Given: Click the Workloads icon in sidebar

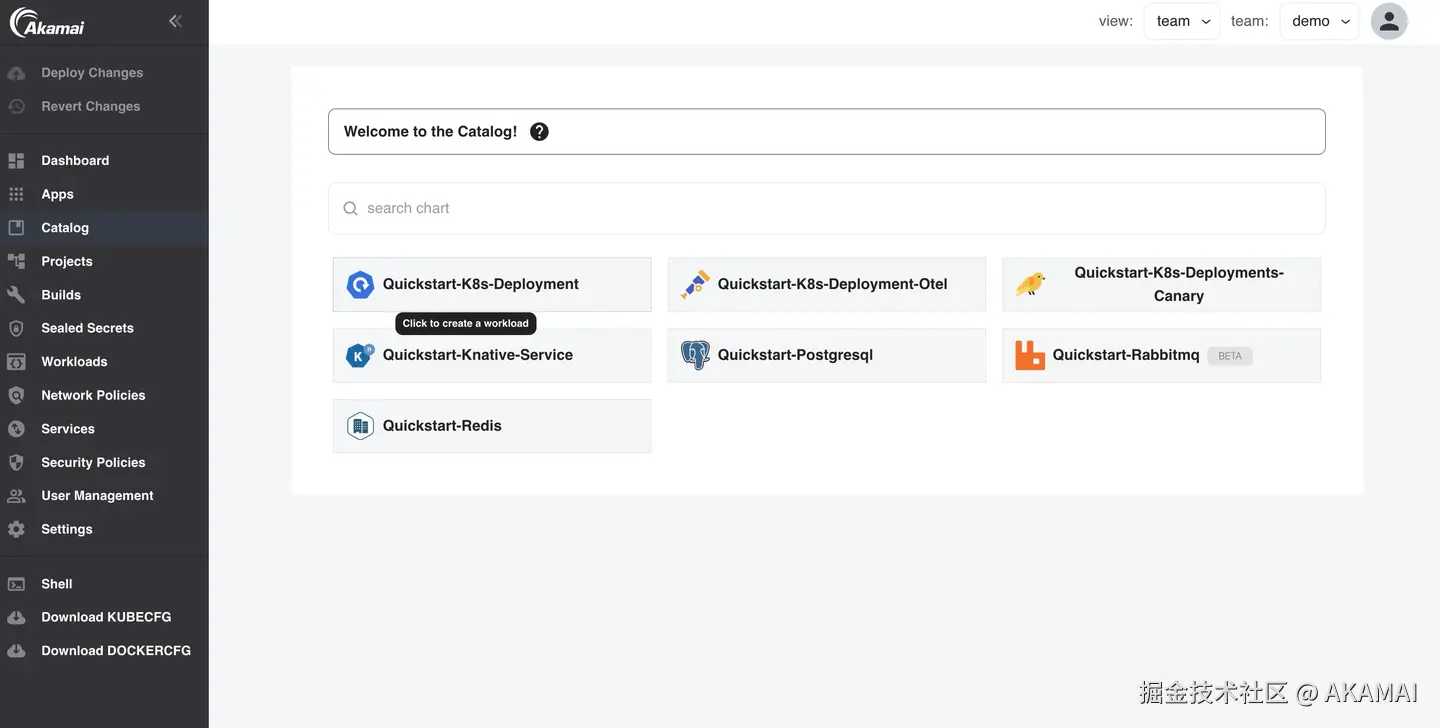Looking at the screenshot, I should point(16,362).
